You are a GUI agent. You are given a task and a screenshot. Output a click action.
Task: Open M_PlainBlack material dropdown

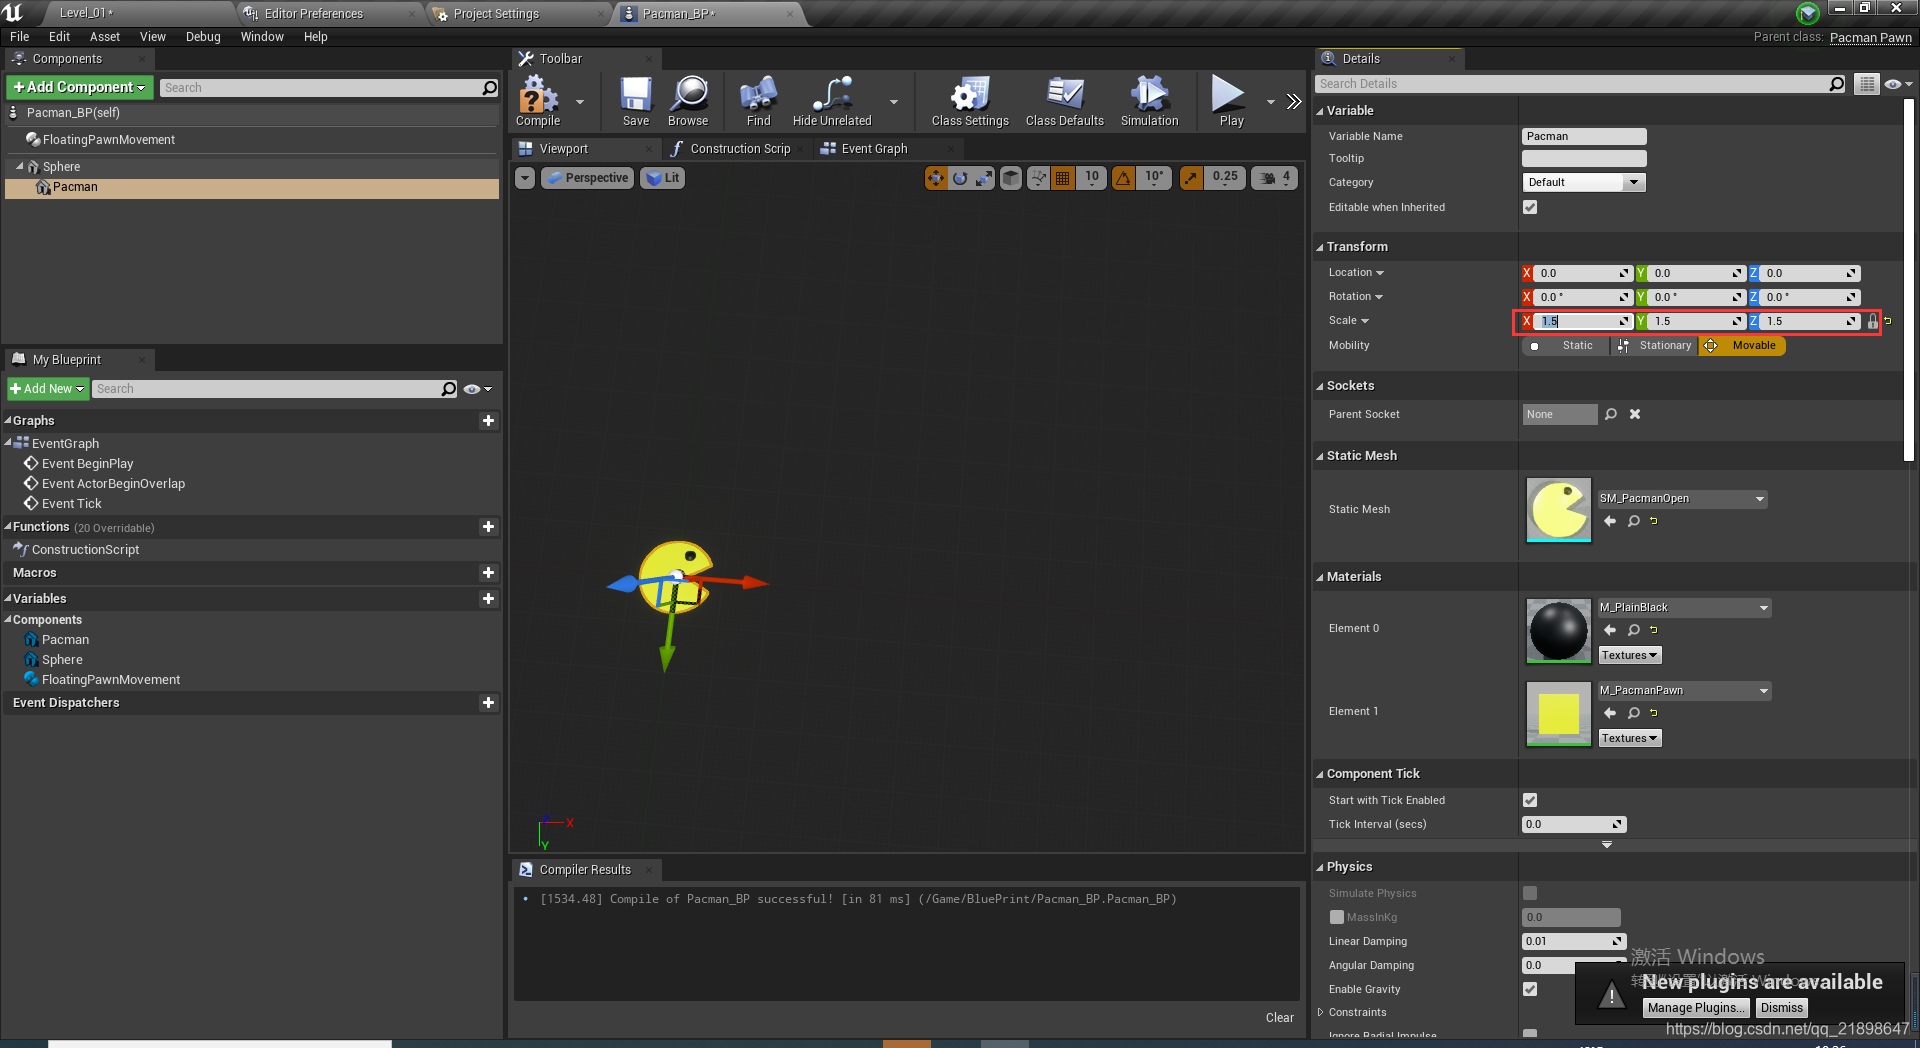click(1684, 608)
